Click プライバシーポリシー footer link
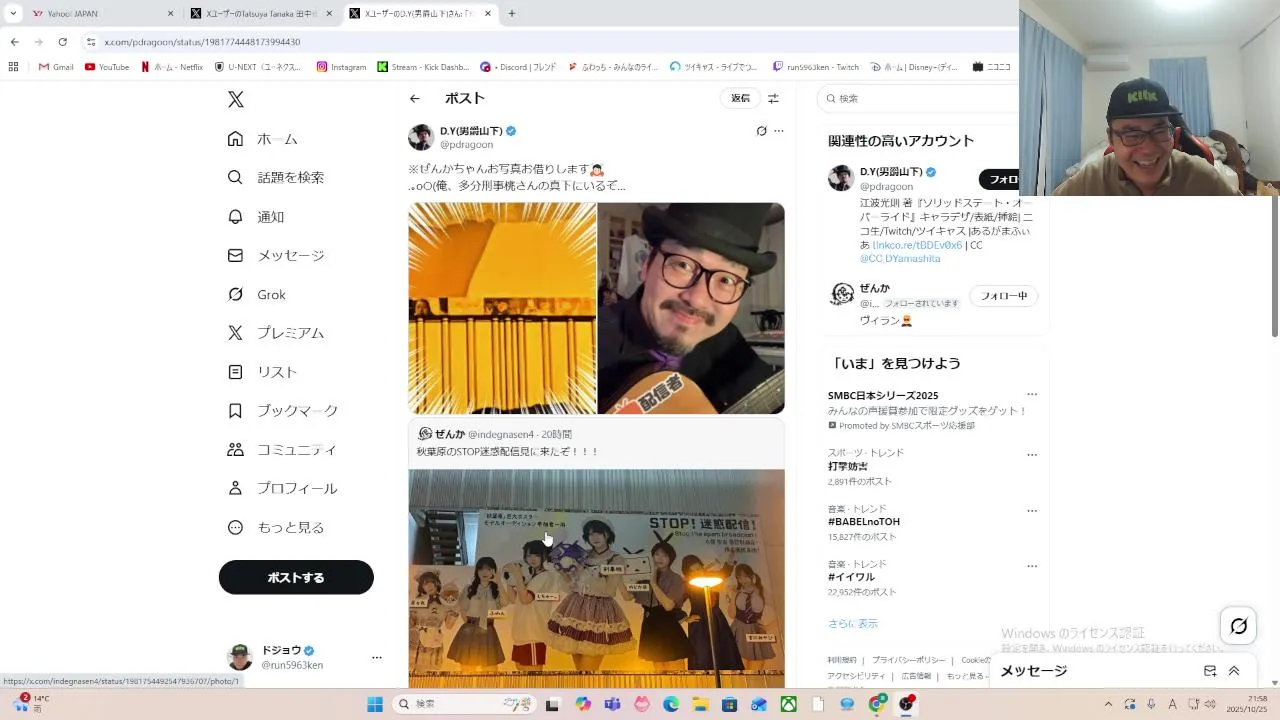 click(908, 660)
